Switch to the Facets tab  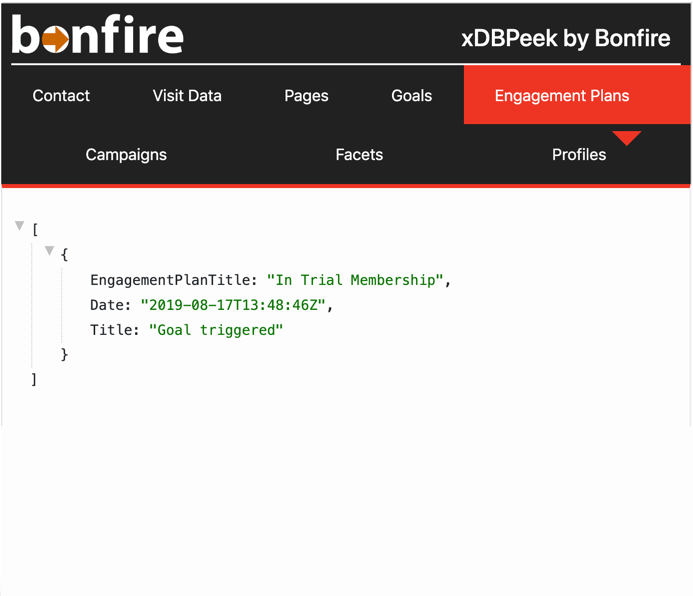pyautogui.click(x=359, y=155)
